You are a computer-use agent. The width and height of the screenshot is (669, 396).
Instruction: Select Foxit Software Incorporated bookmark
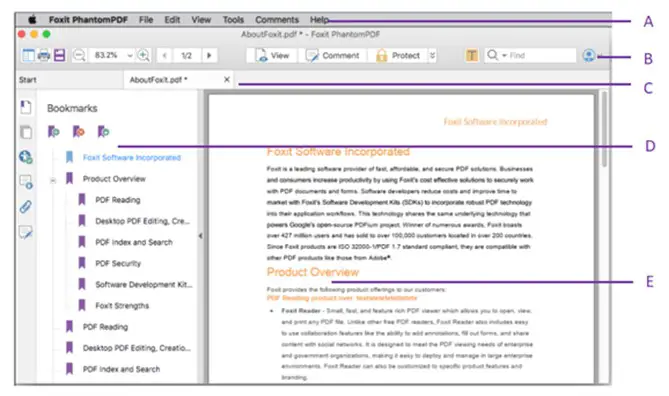tap(131, 157)
